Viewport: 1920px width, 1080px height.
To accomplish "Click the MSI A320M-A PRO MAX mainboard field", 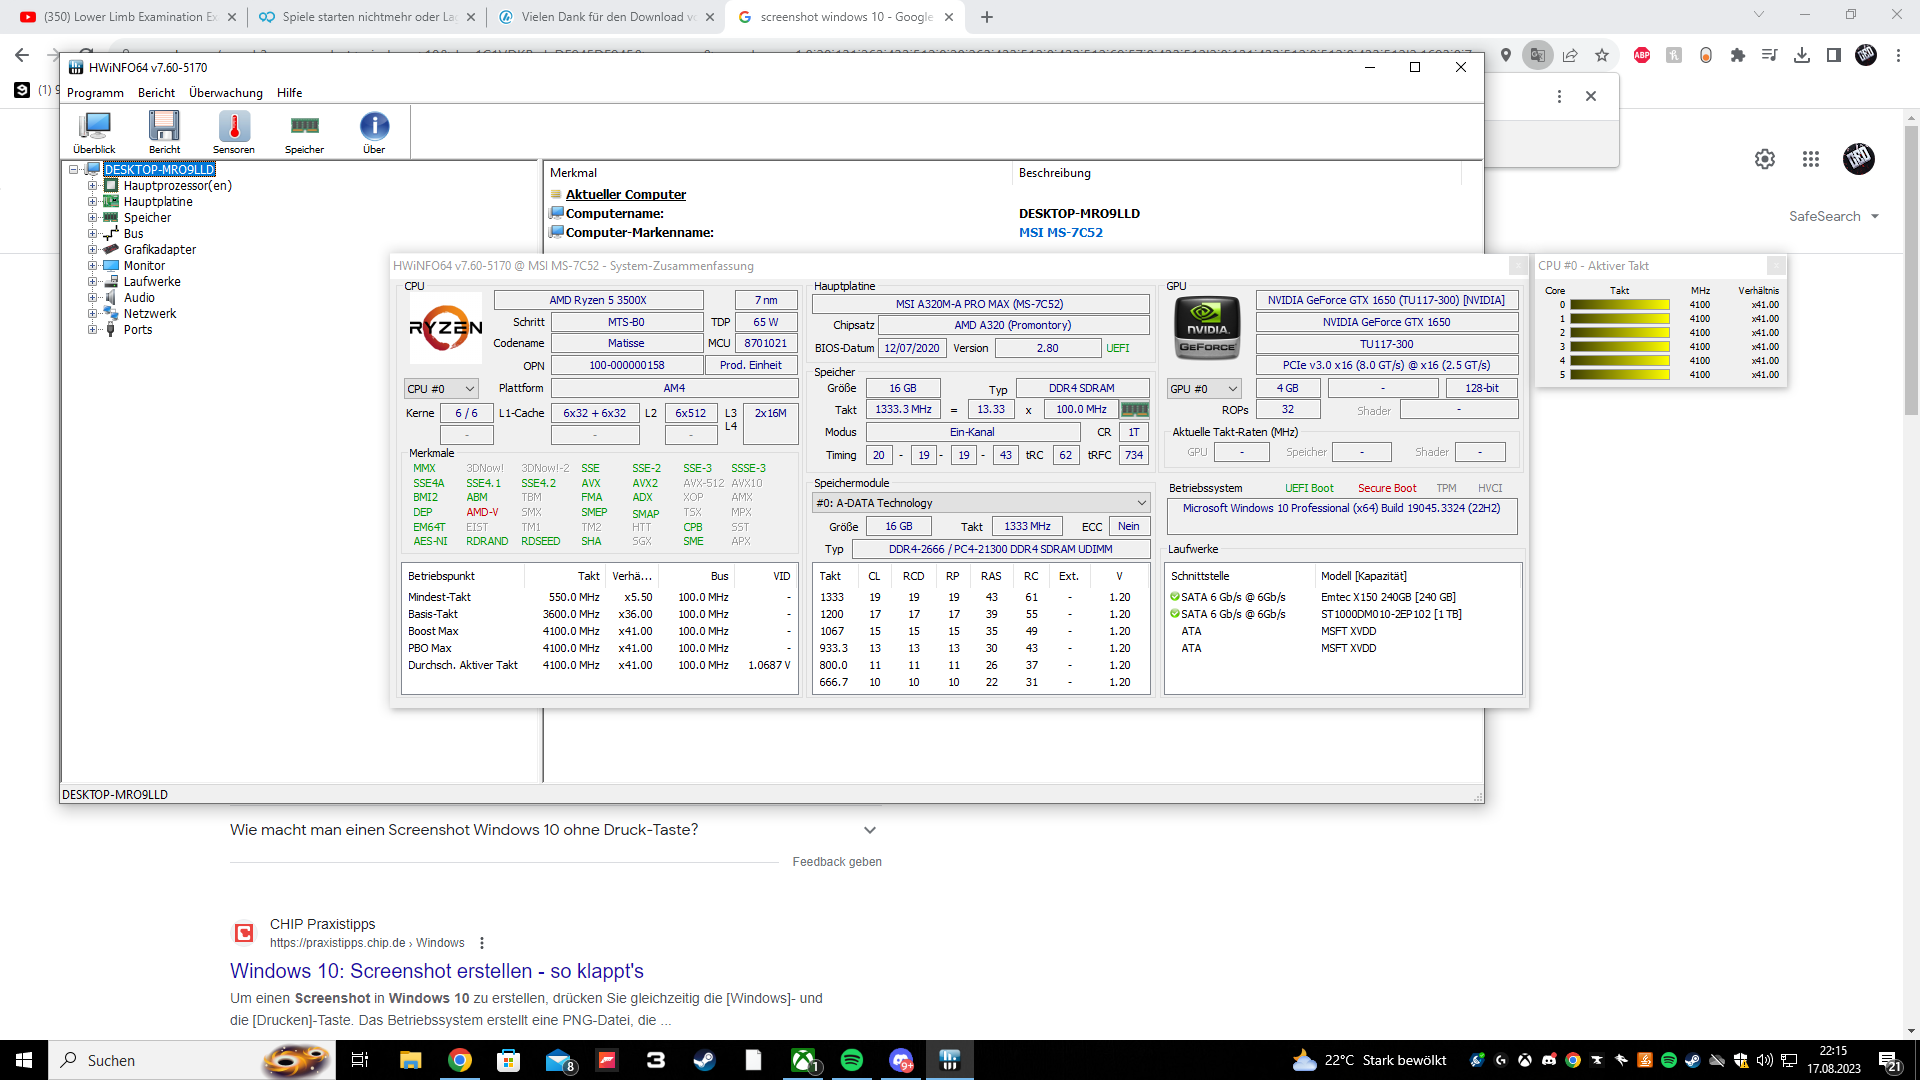I will [980, 304].
